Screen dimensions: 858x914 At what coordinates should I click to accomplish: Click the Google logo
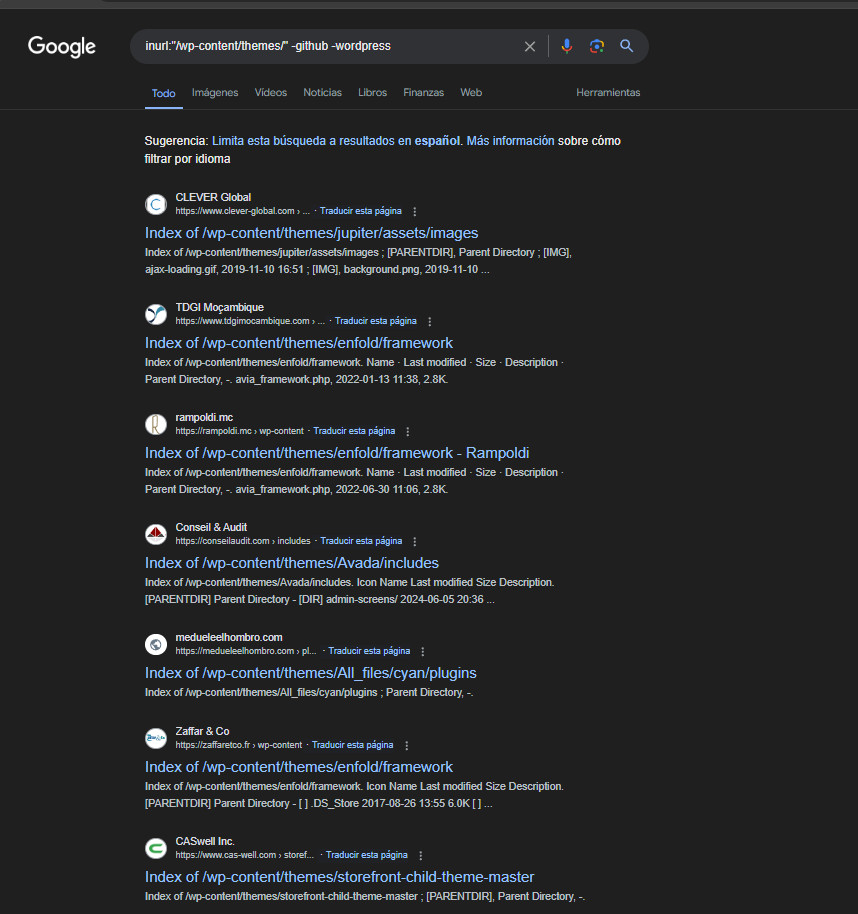tap(62, 46)
